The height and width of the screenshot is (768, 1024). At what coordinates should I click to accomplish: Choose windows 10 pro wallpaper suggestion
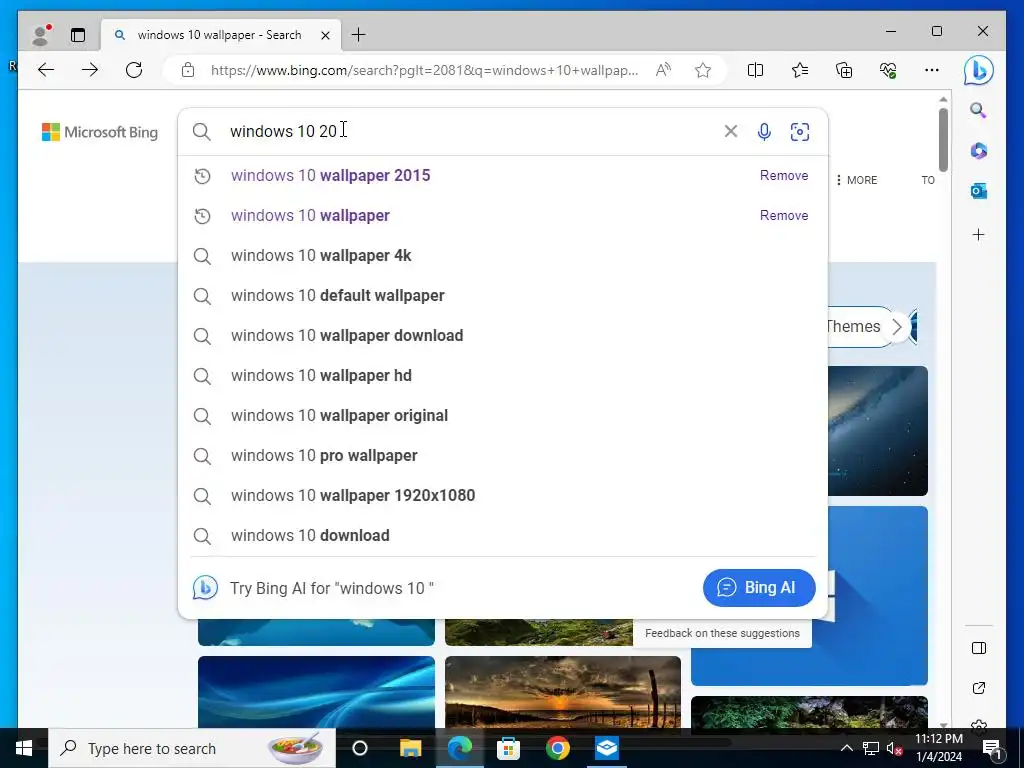(503, 455)
